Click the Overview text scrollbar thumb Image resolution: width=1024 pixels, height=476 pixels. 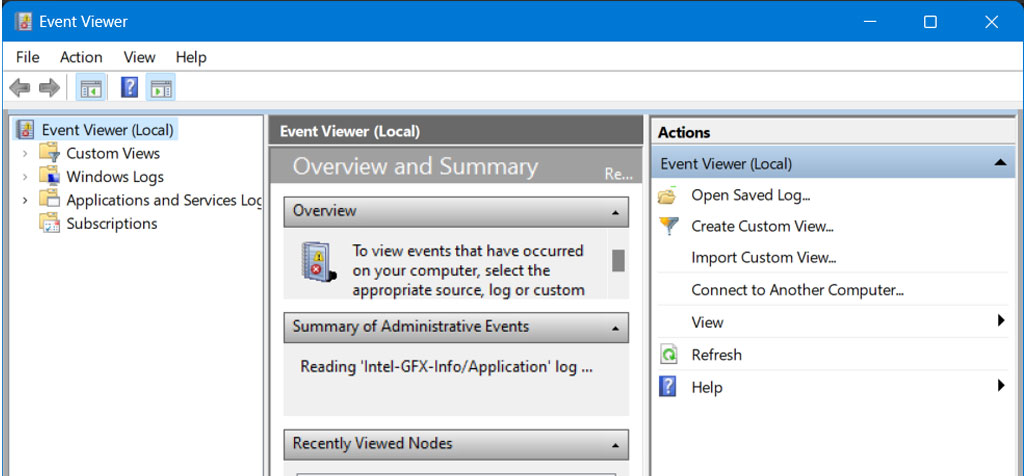point(618,261)
